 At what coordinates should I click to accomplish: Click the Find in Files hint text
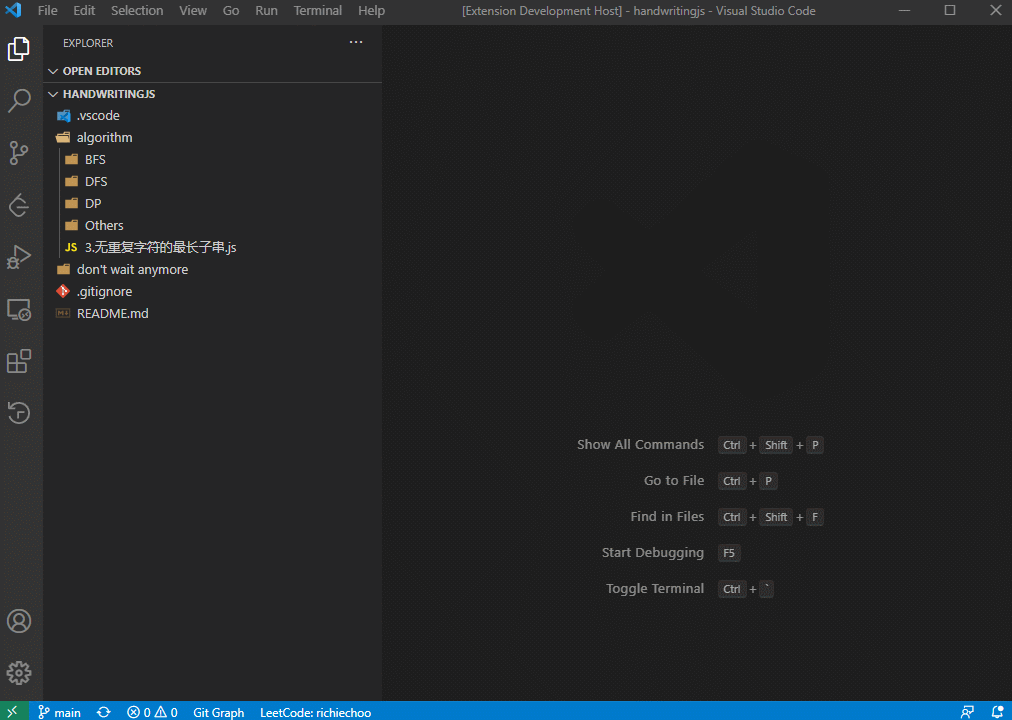pyautogui.click(x=667, y=517)
